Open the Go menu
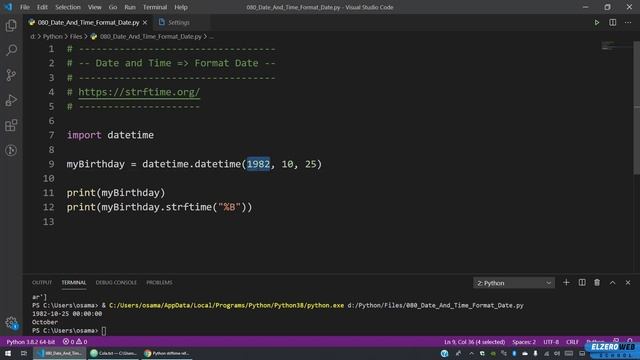 tap(113, 7)
